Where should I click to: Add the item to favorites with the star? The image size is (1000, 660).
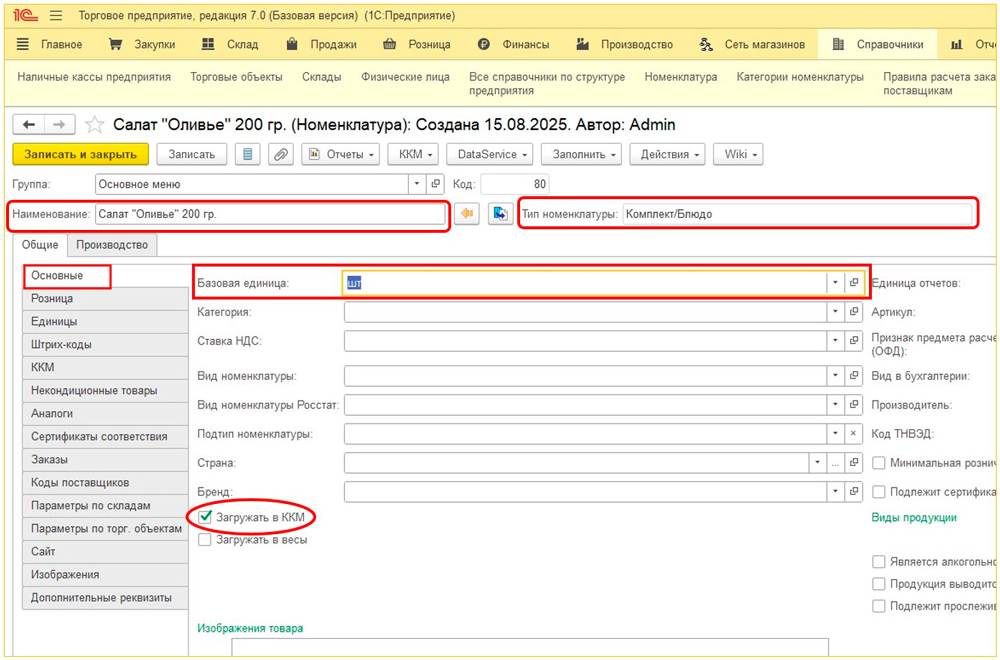coord(94,125)
